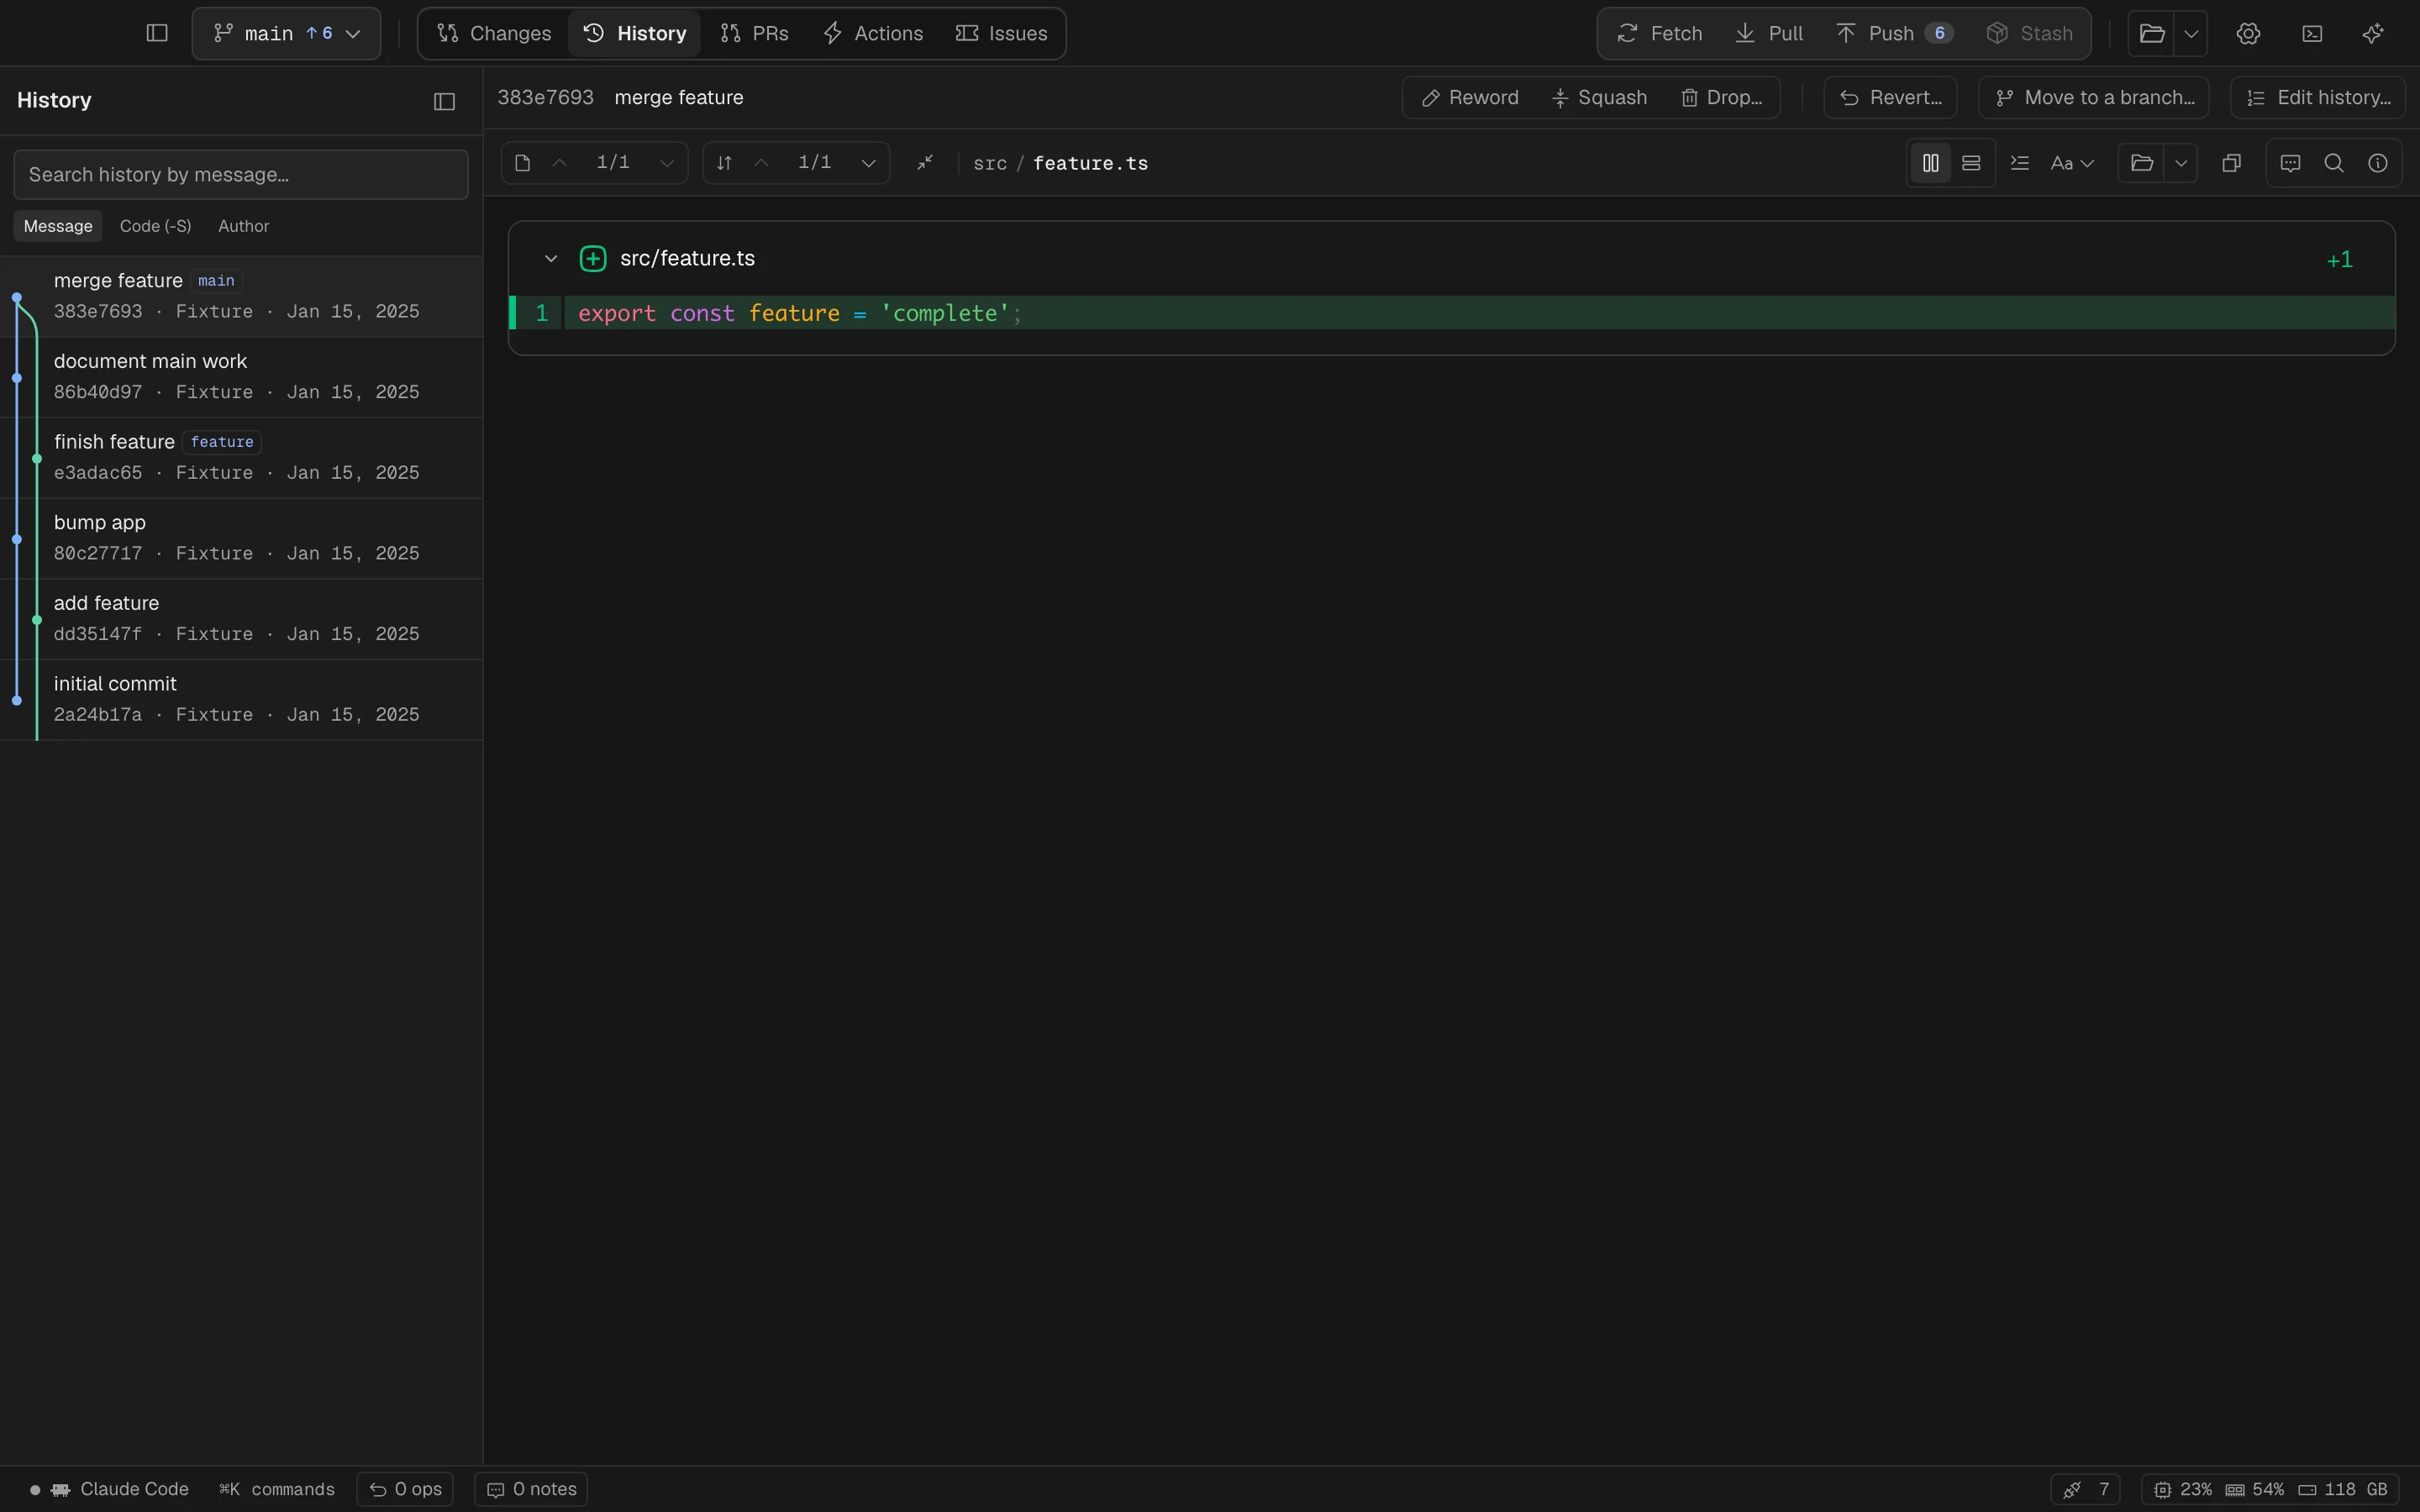Image resolution: width=2420 pixels, height=1512 pixels.
Task: Click Move to a branch... button
Action: point(2094,98)
